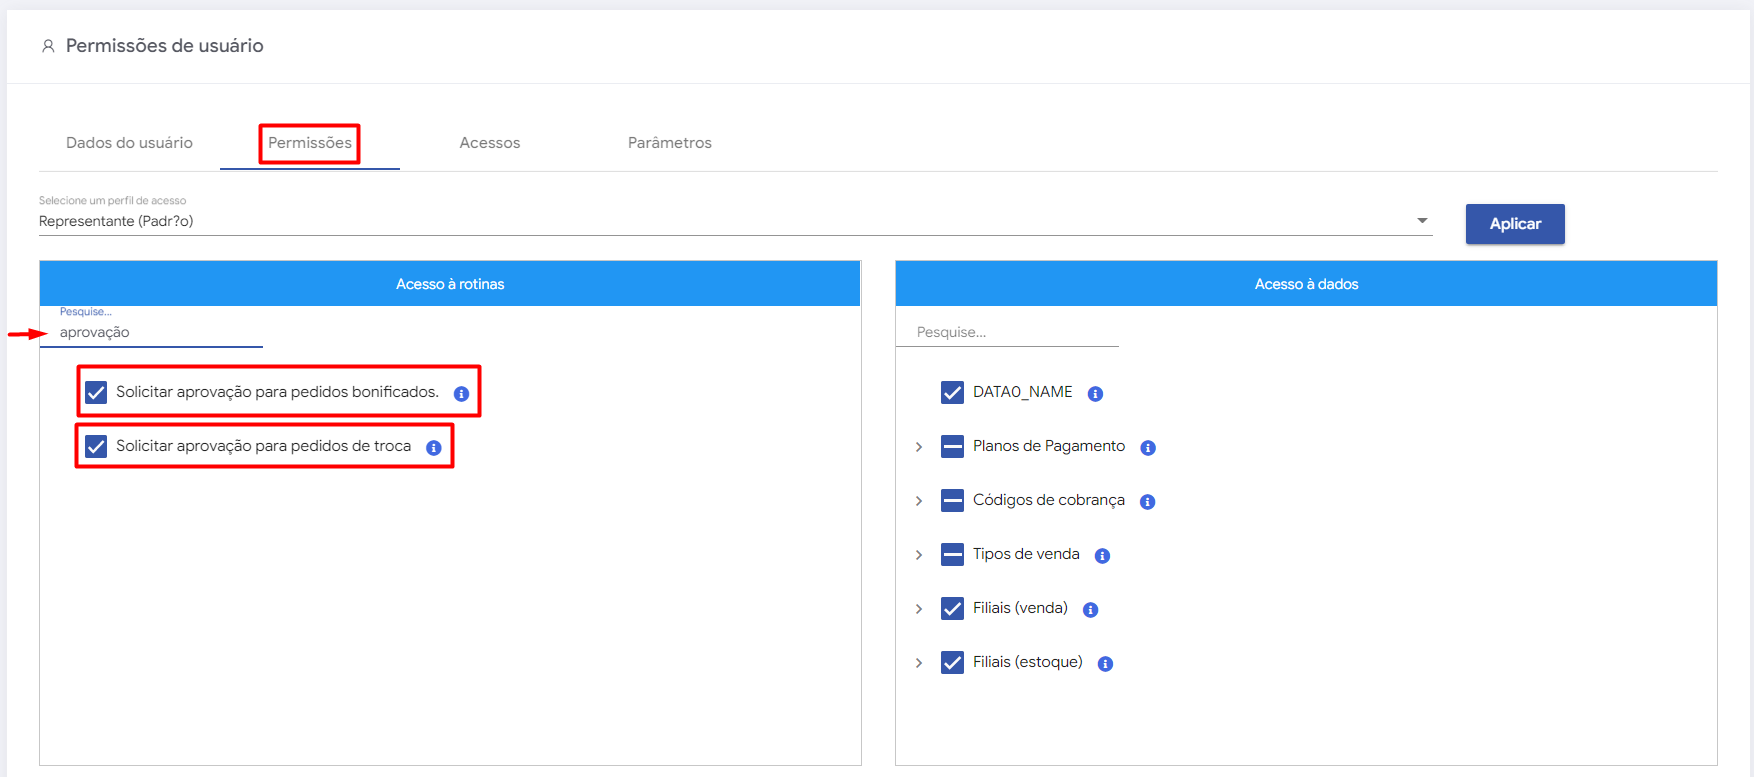Toggle the DATA0_NAME checkbox
Image resolution: width=1754 pixels, height=777 pixels.
952,392
